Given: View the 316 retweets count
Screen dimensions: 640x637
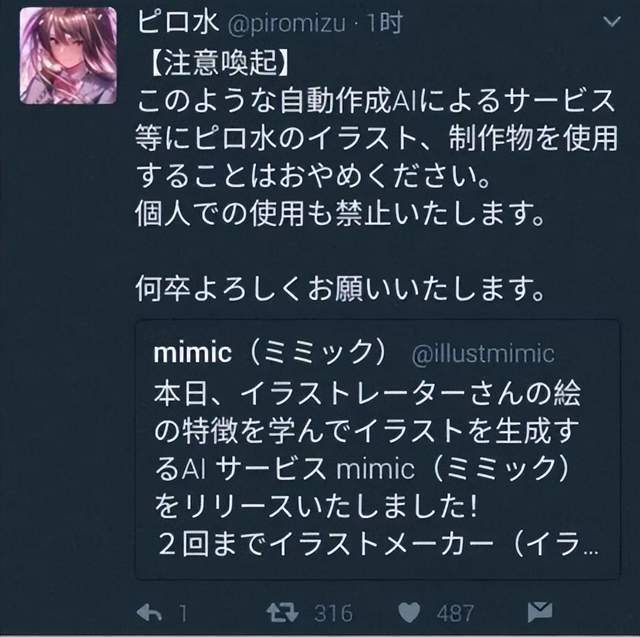Looking at the screenshot, I should click(x=333, y=613).
